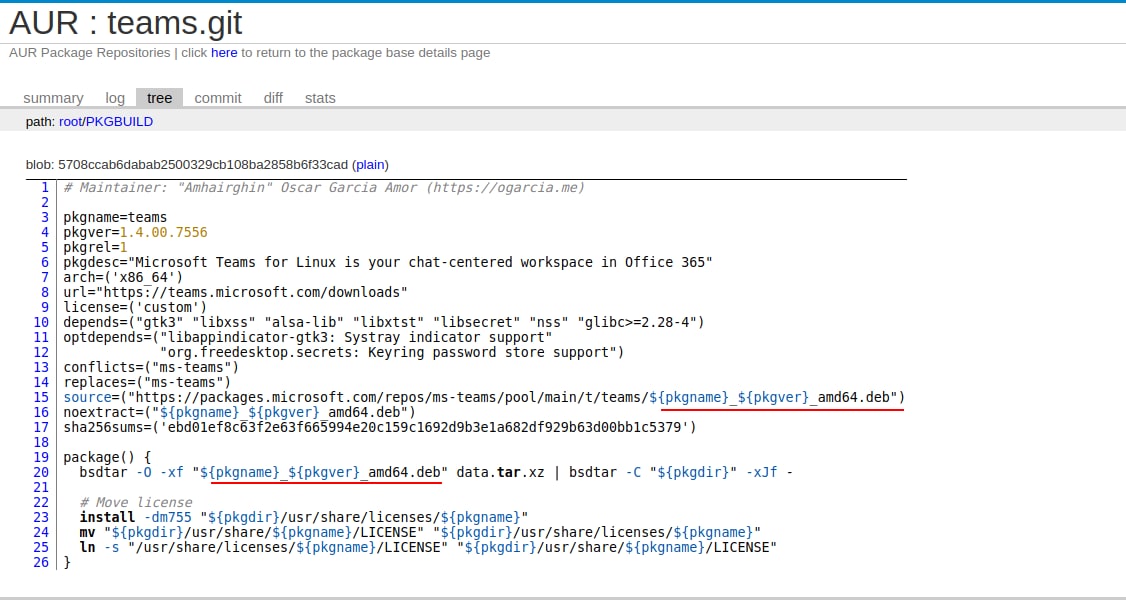Click the mv LICENSE command line
The image size is (1126, 601).
(x=420, y=532)
